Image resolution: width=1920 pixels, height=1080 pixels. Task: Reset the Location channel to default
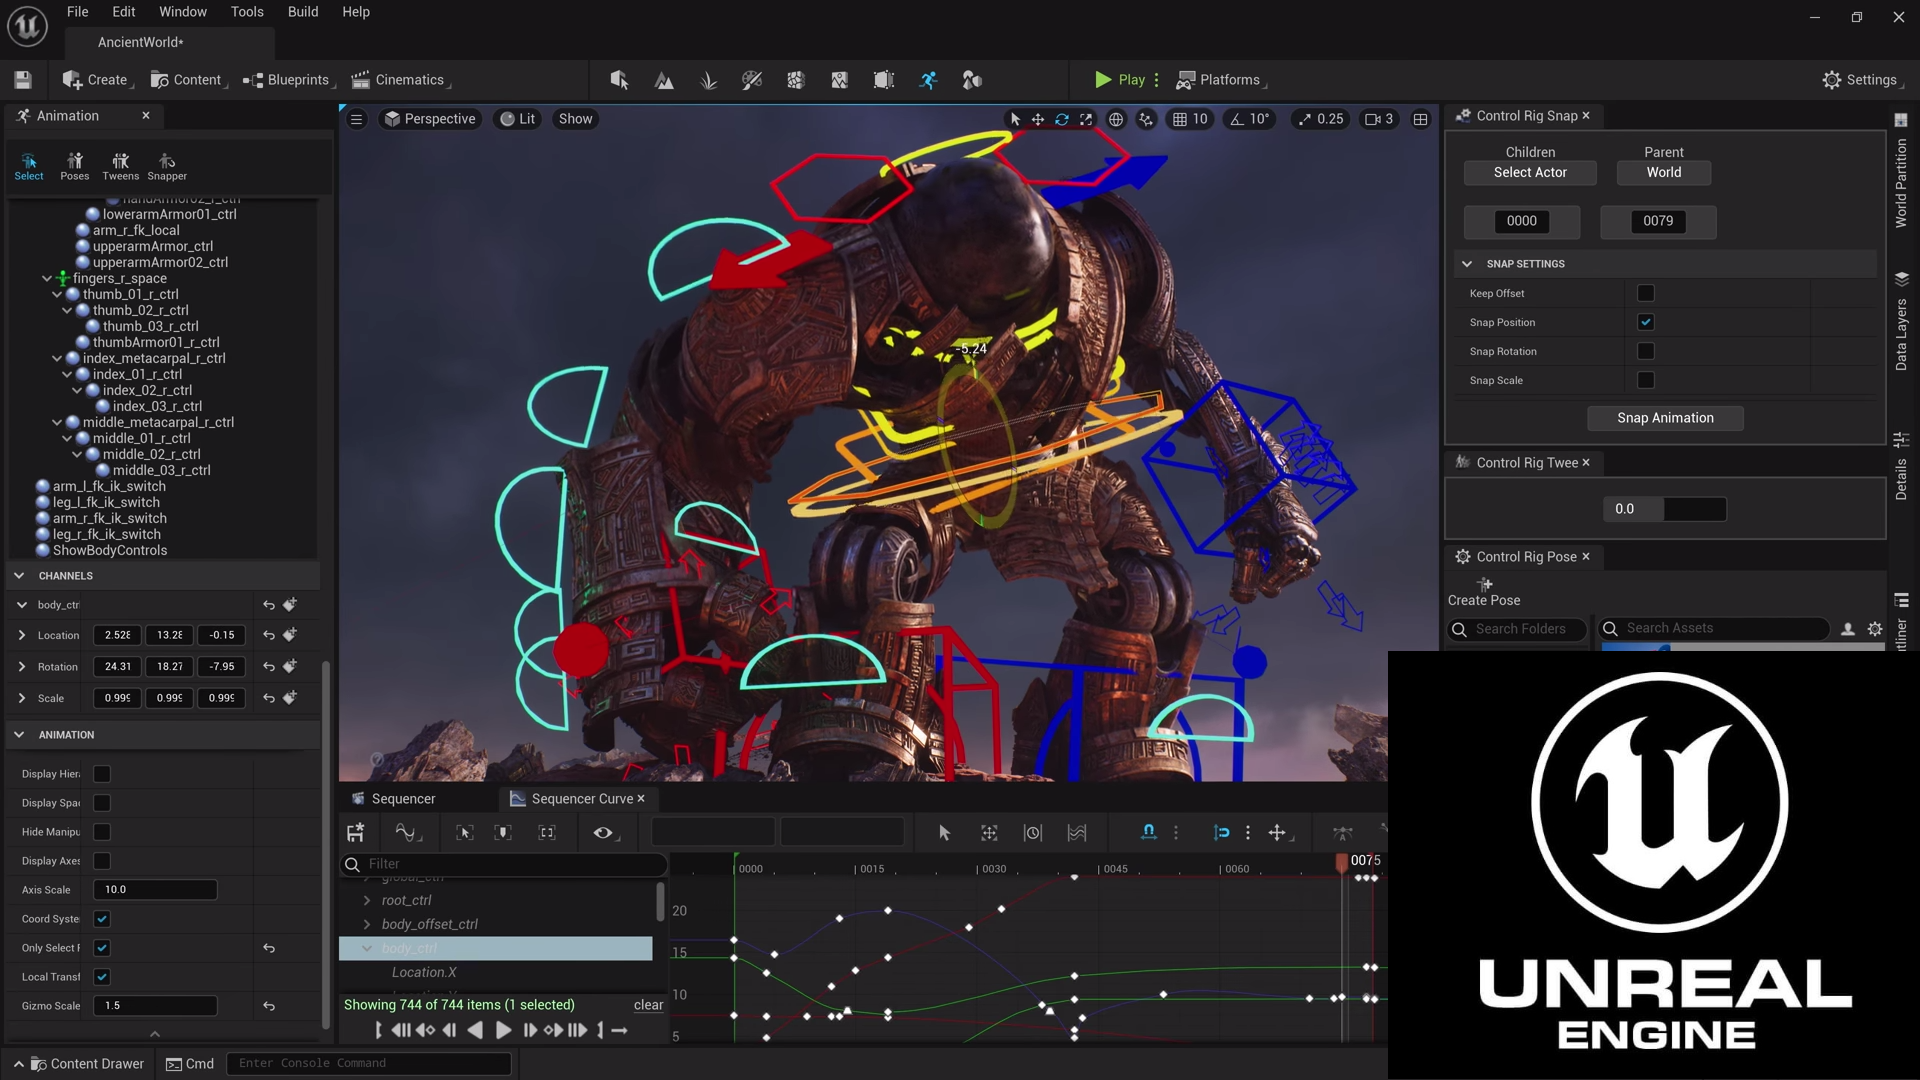pos(269,635)
